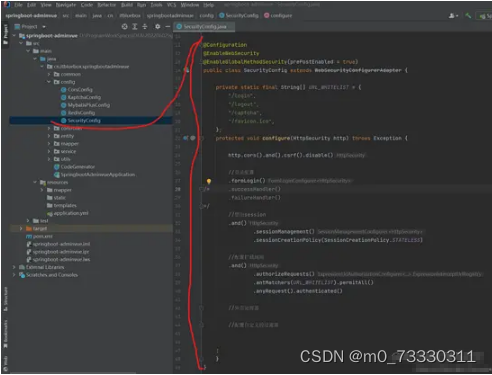This screenshot has width=492, height=375.
Task: Expand the mapper package under java
Action: coord(49,144)
